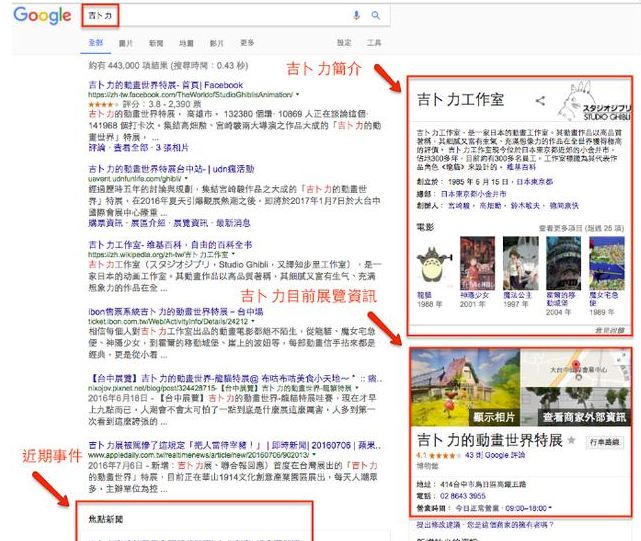The width and height of the screenshot is (641, 541).
Task: Start voice search with microphone icon
Action: 356,16
